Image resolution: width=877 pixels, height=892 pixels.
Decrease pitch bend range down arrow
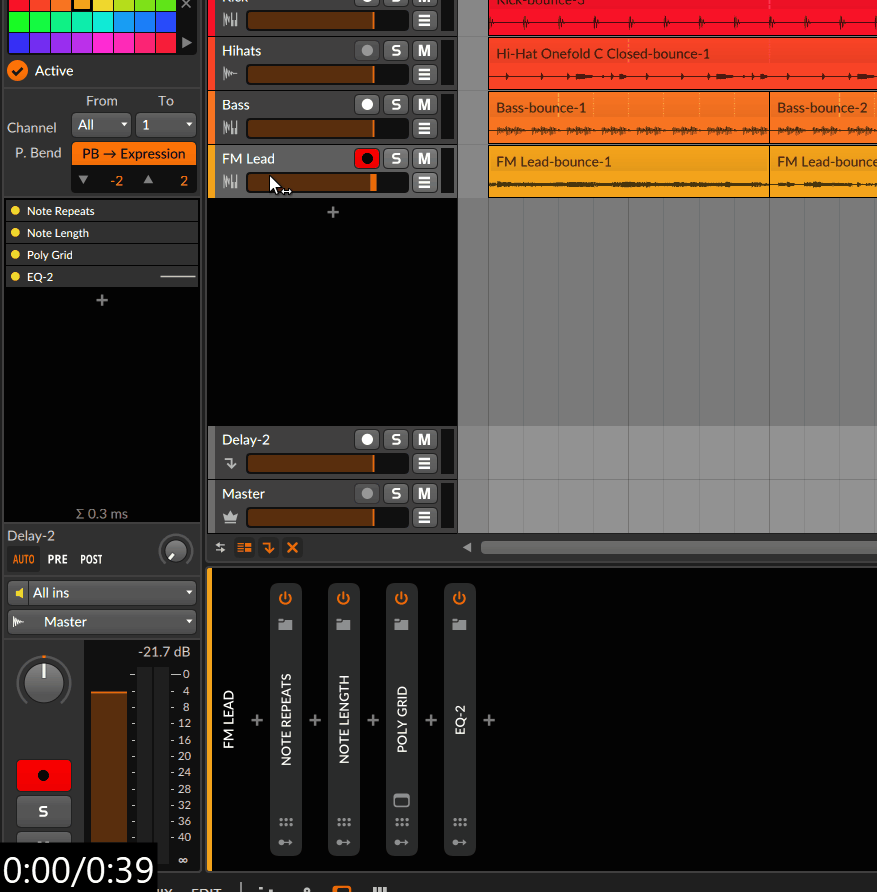click(x=84, y=180)
